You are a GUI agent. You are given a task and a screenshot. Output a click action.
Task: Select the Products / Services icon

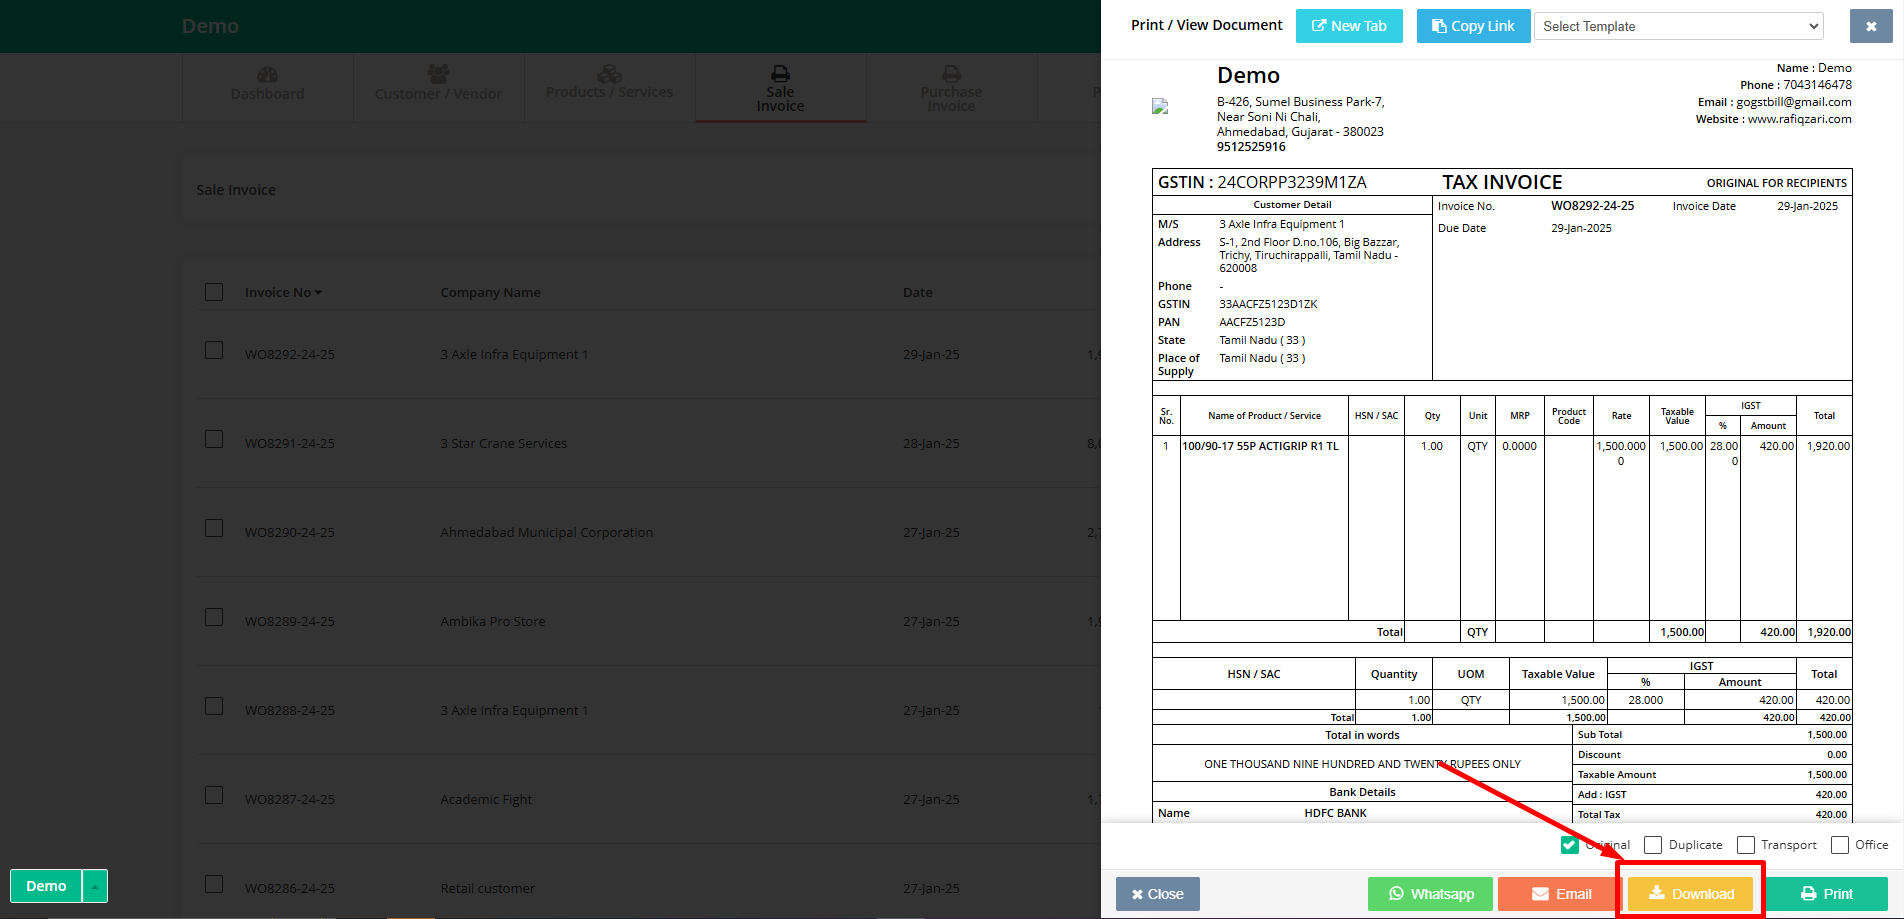609,73
